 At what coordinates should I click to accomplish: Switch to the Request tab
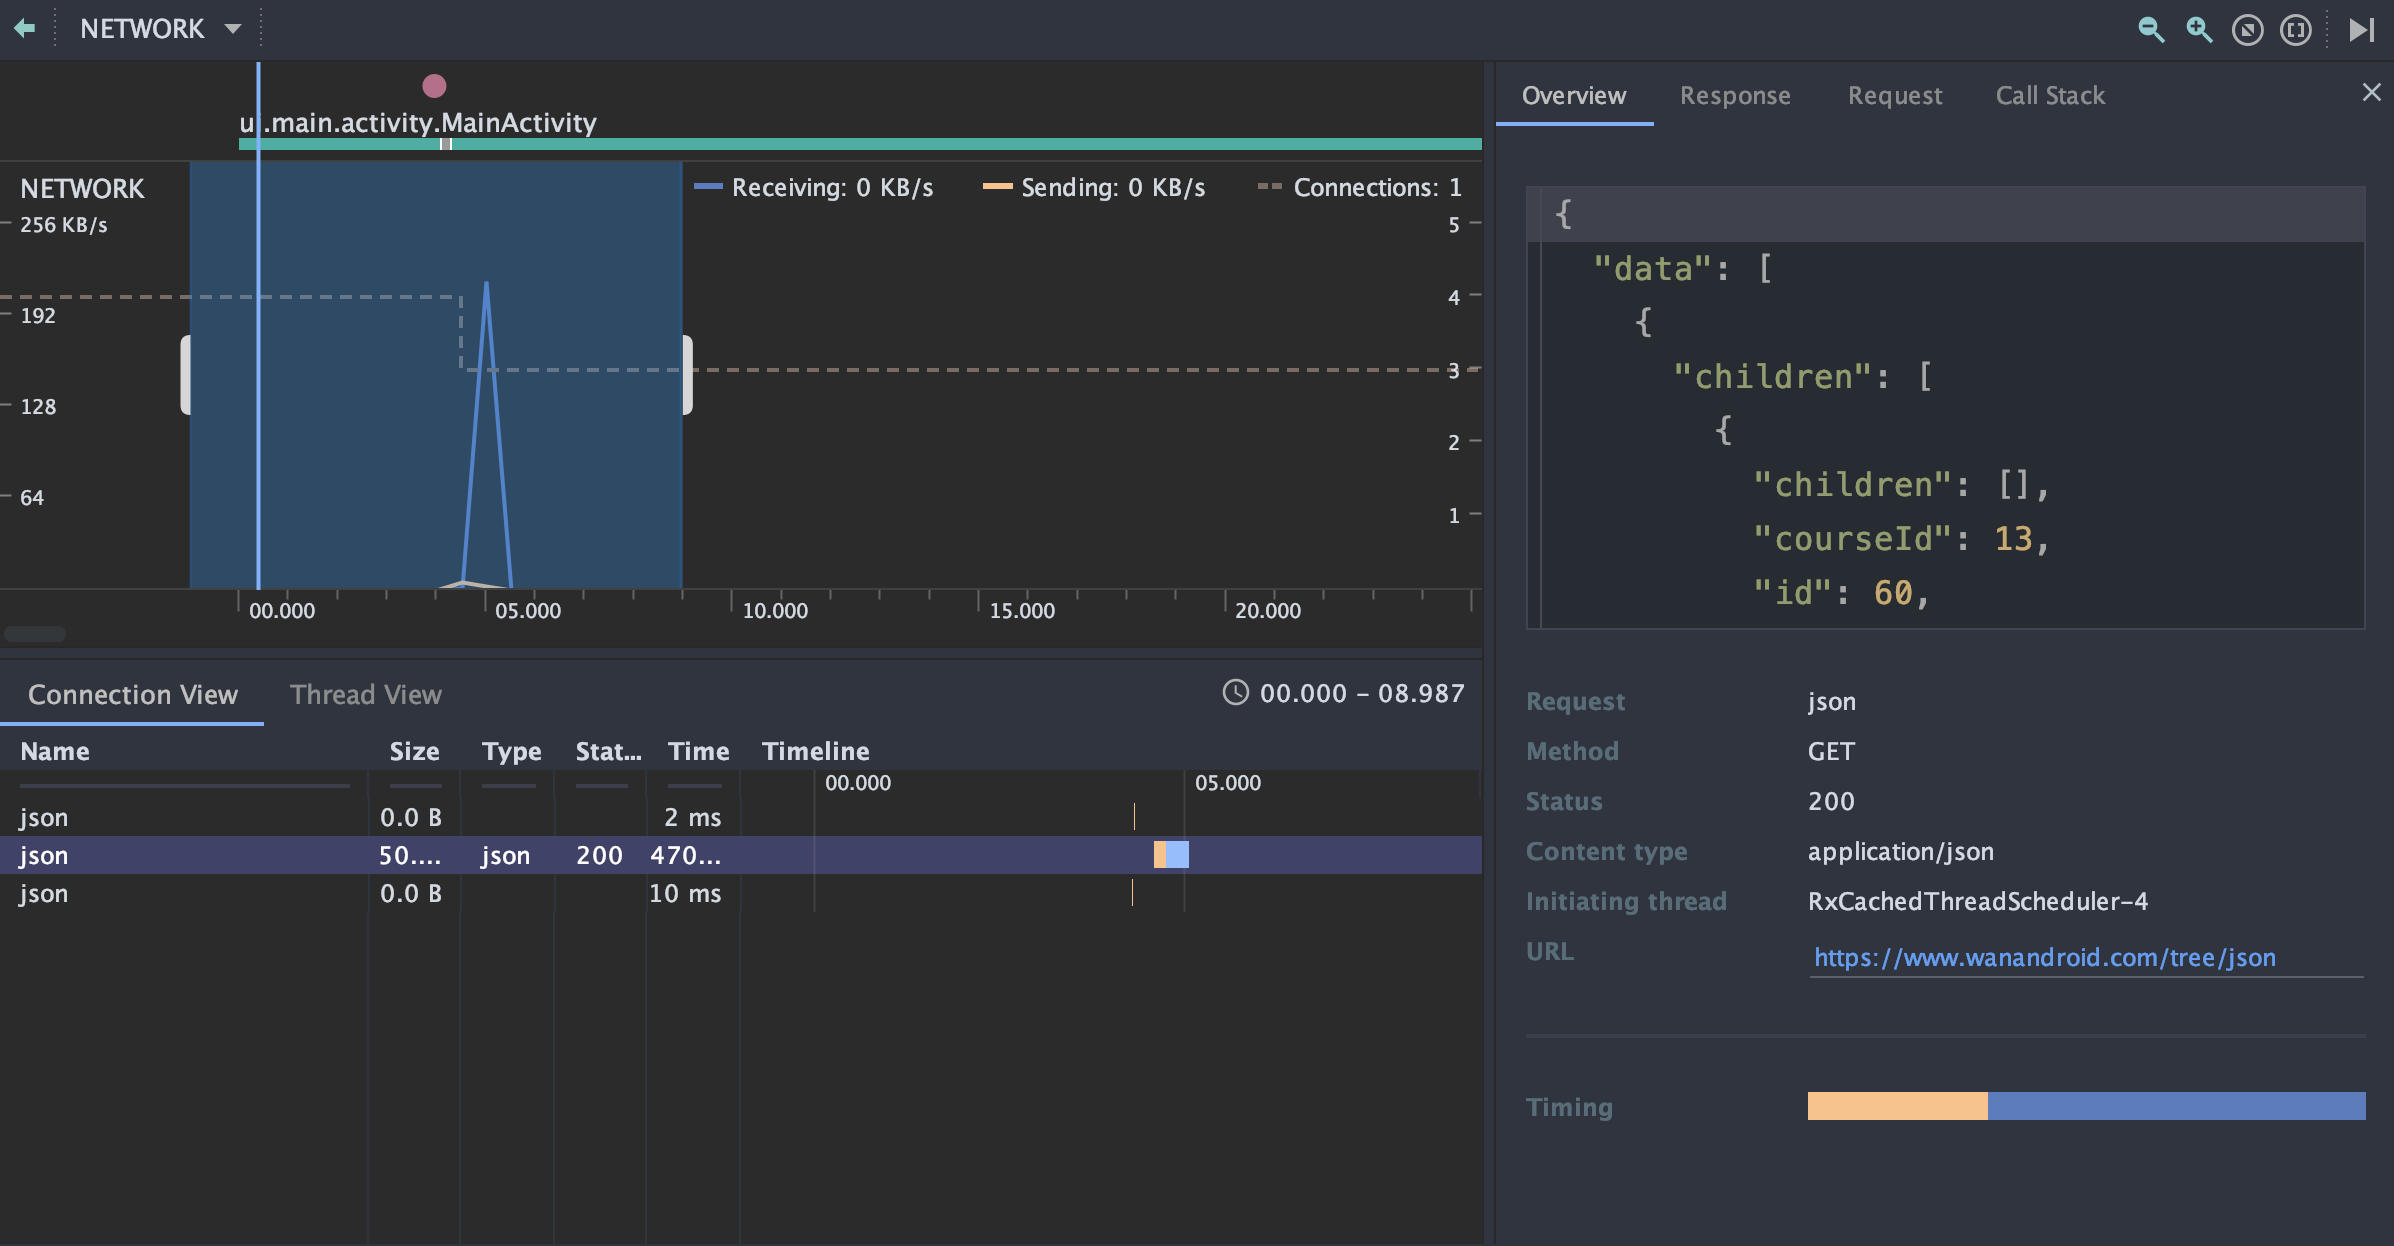click(x=1894, y=96)
